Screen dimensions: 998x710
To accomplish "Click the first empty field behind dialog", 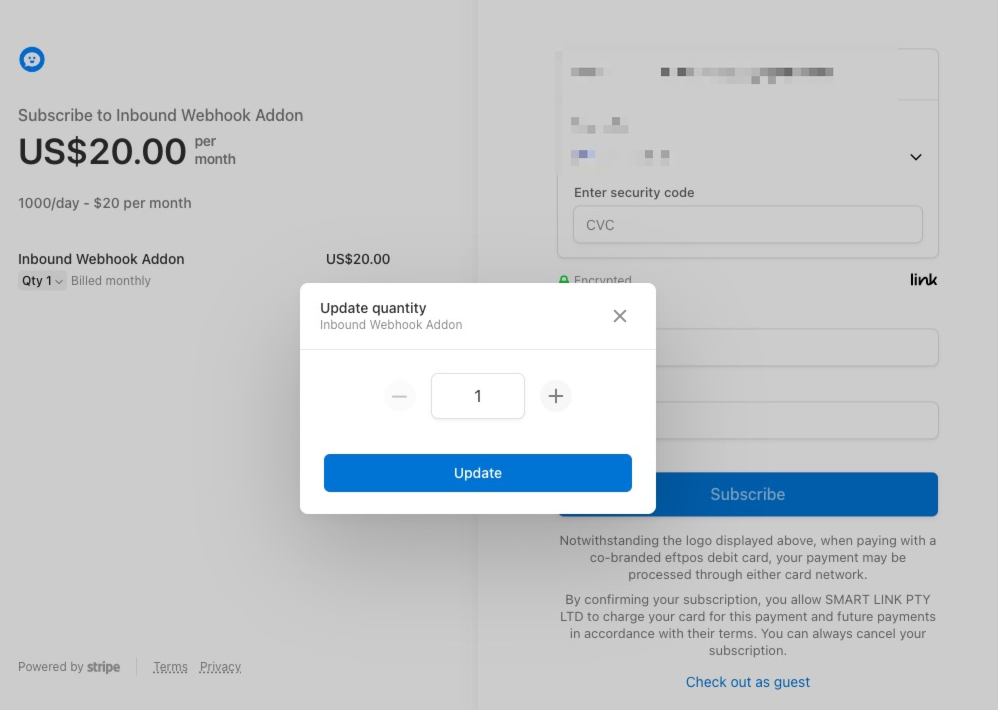I will (797, 347).
